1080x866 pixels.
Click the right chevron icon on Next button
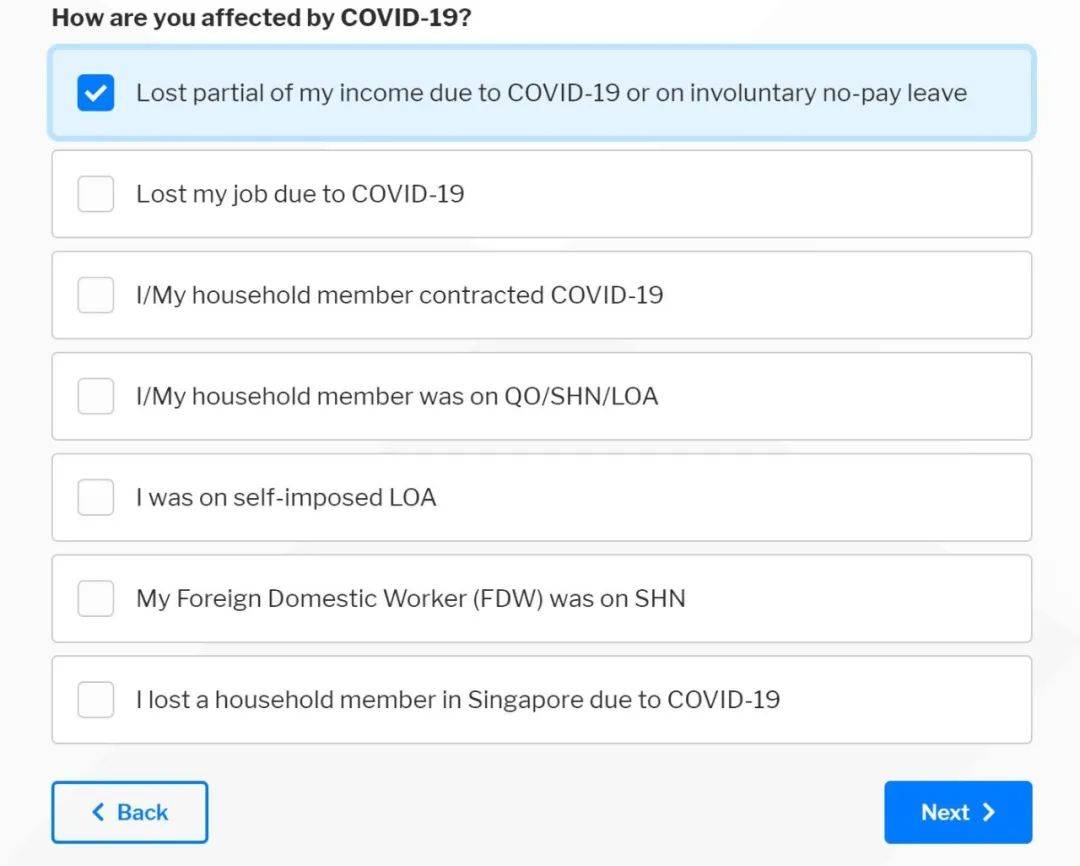point(988,812)
